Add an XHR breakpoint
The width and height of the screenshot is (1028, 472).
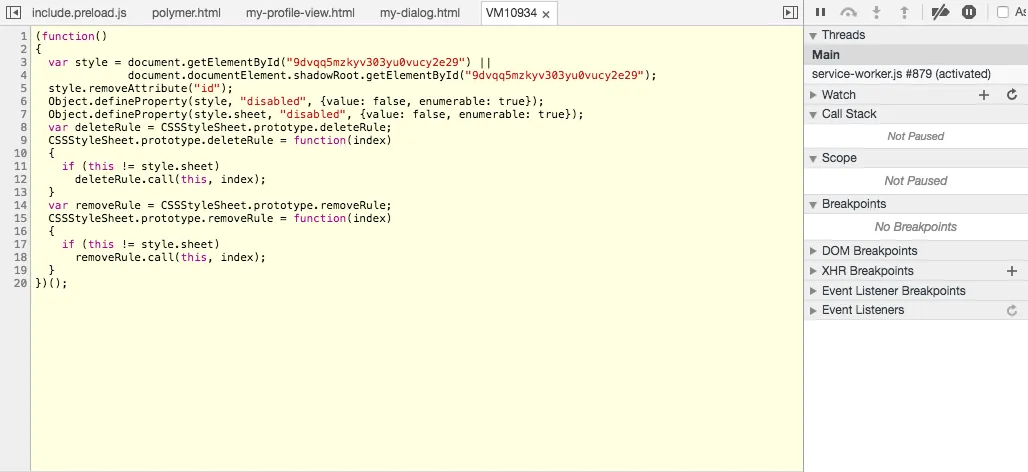1012,271
